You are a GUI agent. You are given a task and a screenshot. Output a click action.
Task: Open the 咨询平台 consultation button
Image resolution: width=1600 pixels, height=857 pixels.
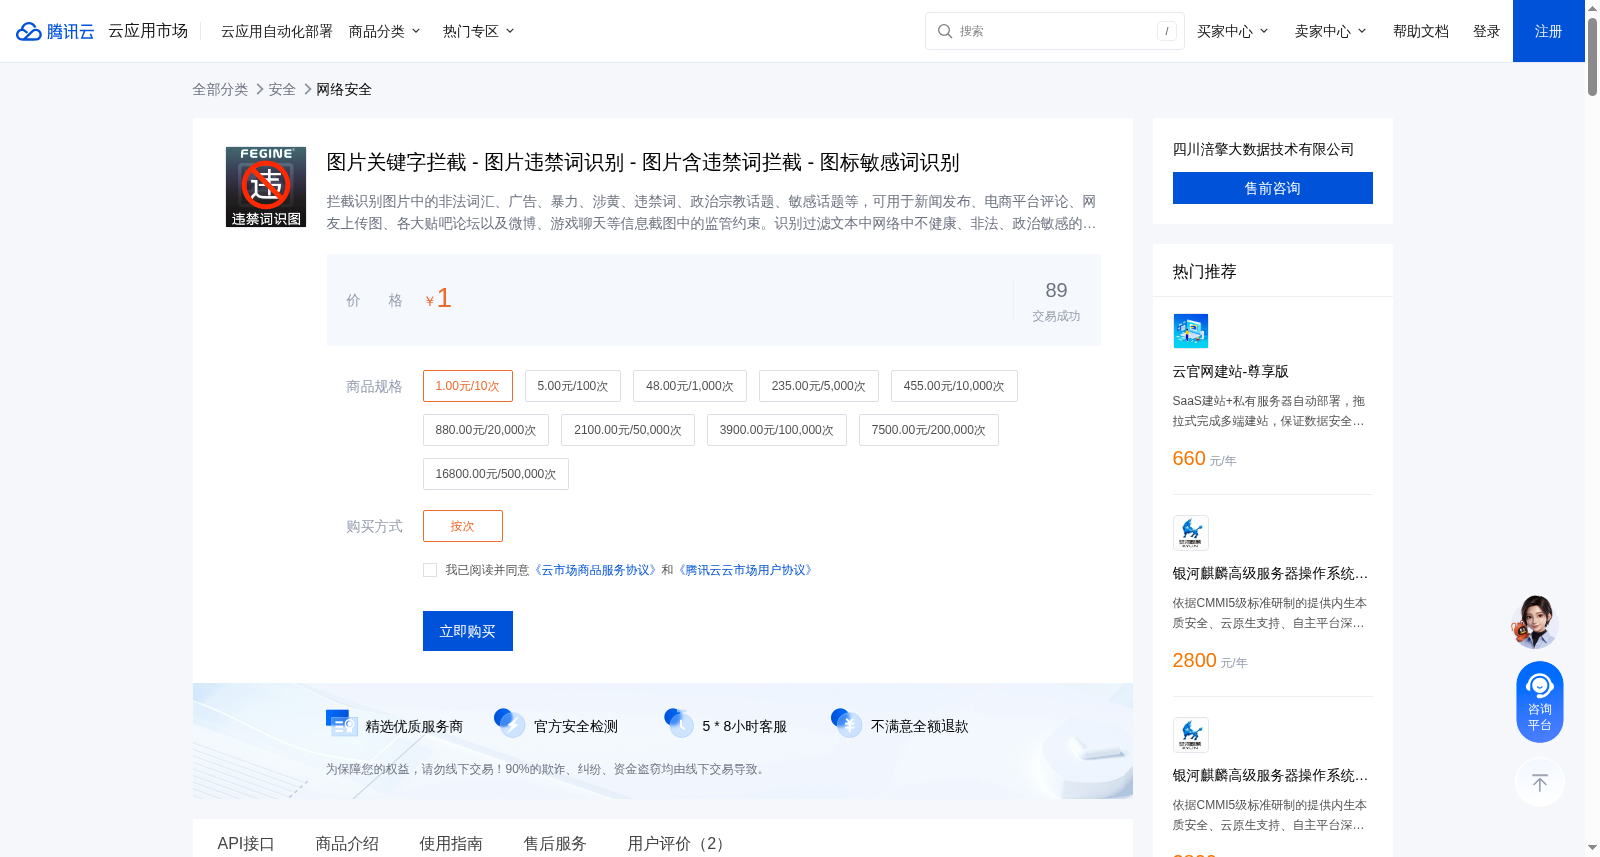(x=1540, y=702)
